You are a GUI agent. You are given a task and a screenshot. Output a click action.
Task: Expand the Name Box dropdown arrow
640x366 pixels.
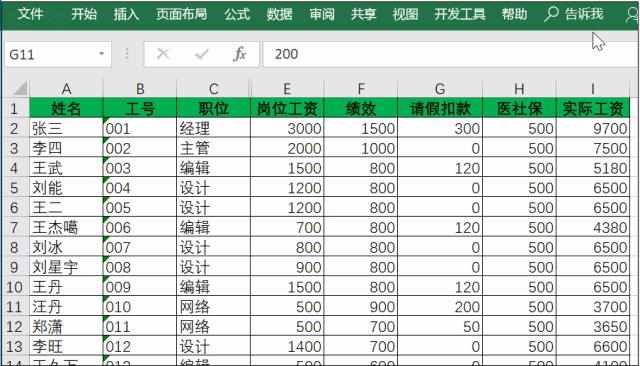(101, 54)
